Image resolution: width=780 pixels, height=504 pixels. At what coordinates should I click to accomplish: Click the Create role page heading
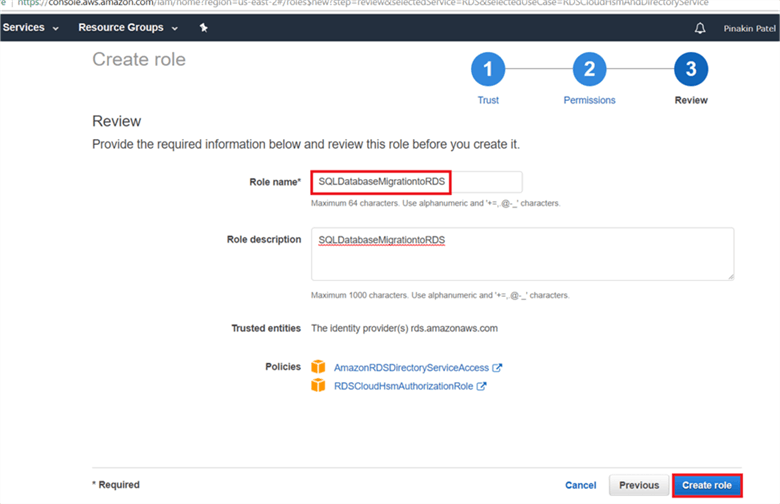pos(139,59)
